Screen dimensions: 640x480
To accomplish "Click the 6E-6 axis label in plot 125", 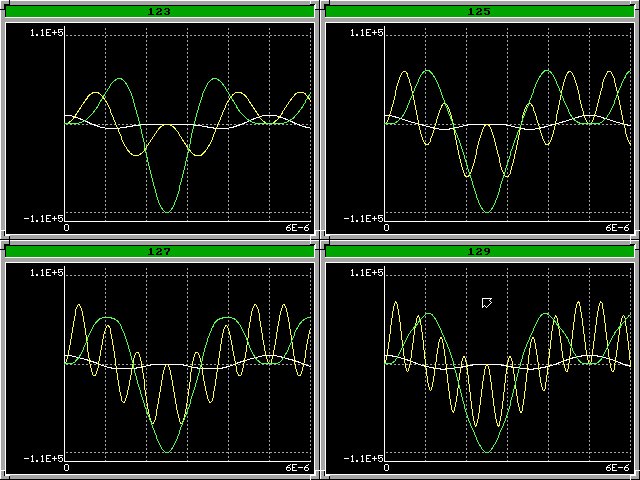I will point(618,228).
